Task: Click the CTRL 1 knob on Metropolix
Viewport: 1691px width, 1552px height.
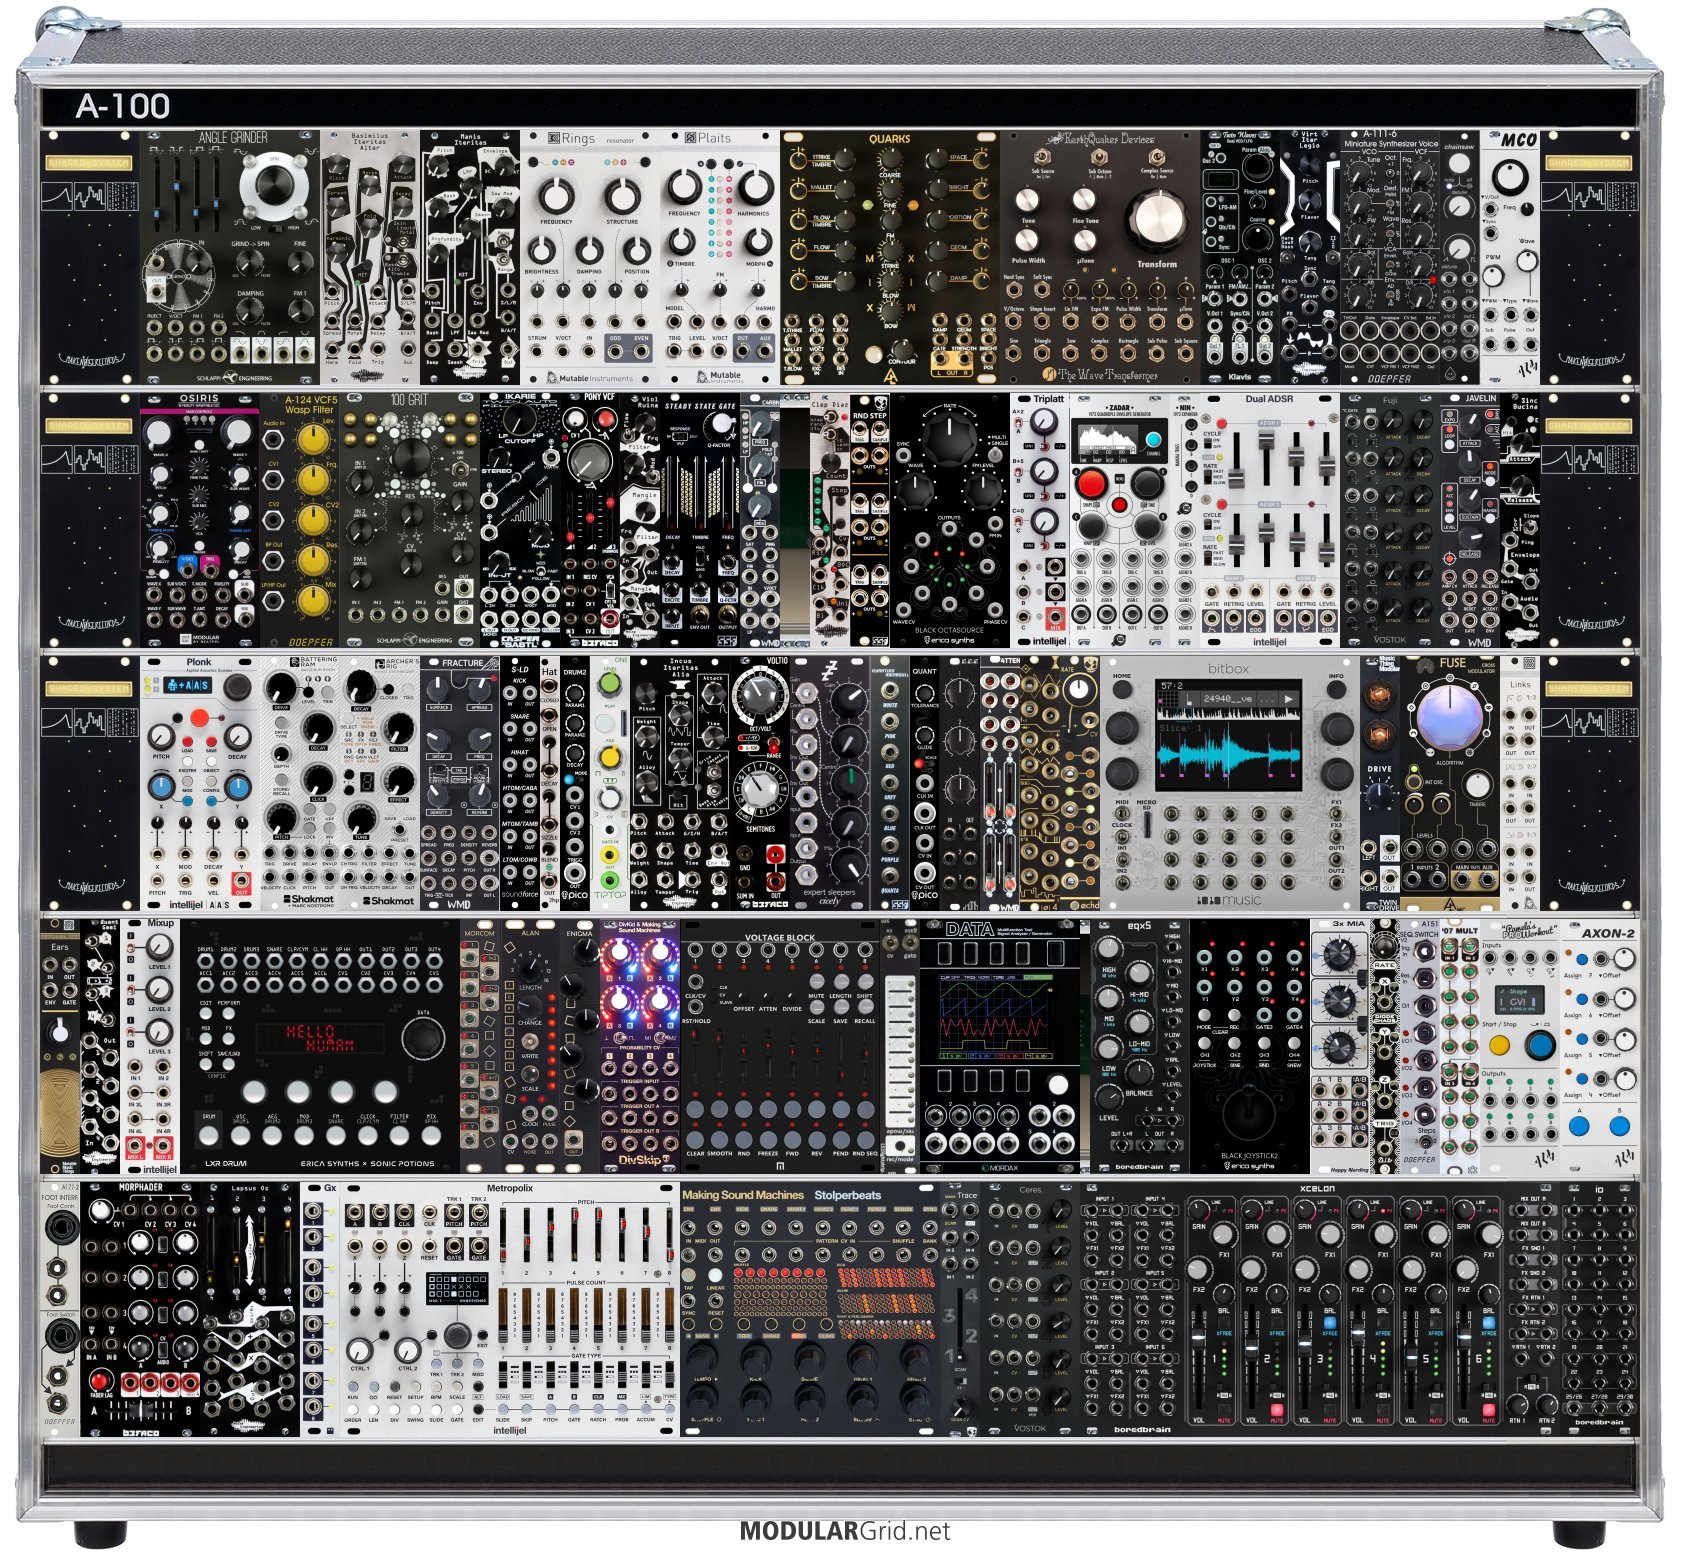Action: [x=359, y=1350]
